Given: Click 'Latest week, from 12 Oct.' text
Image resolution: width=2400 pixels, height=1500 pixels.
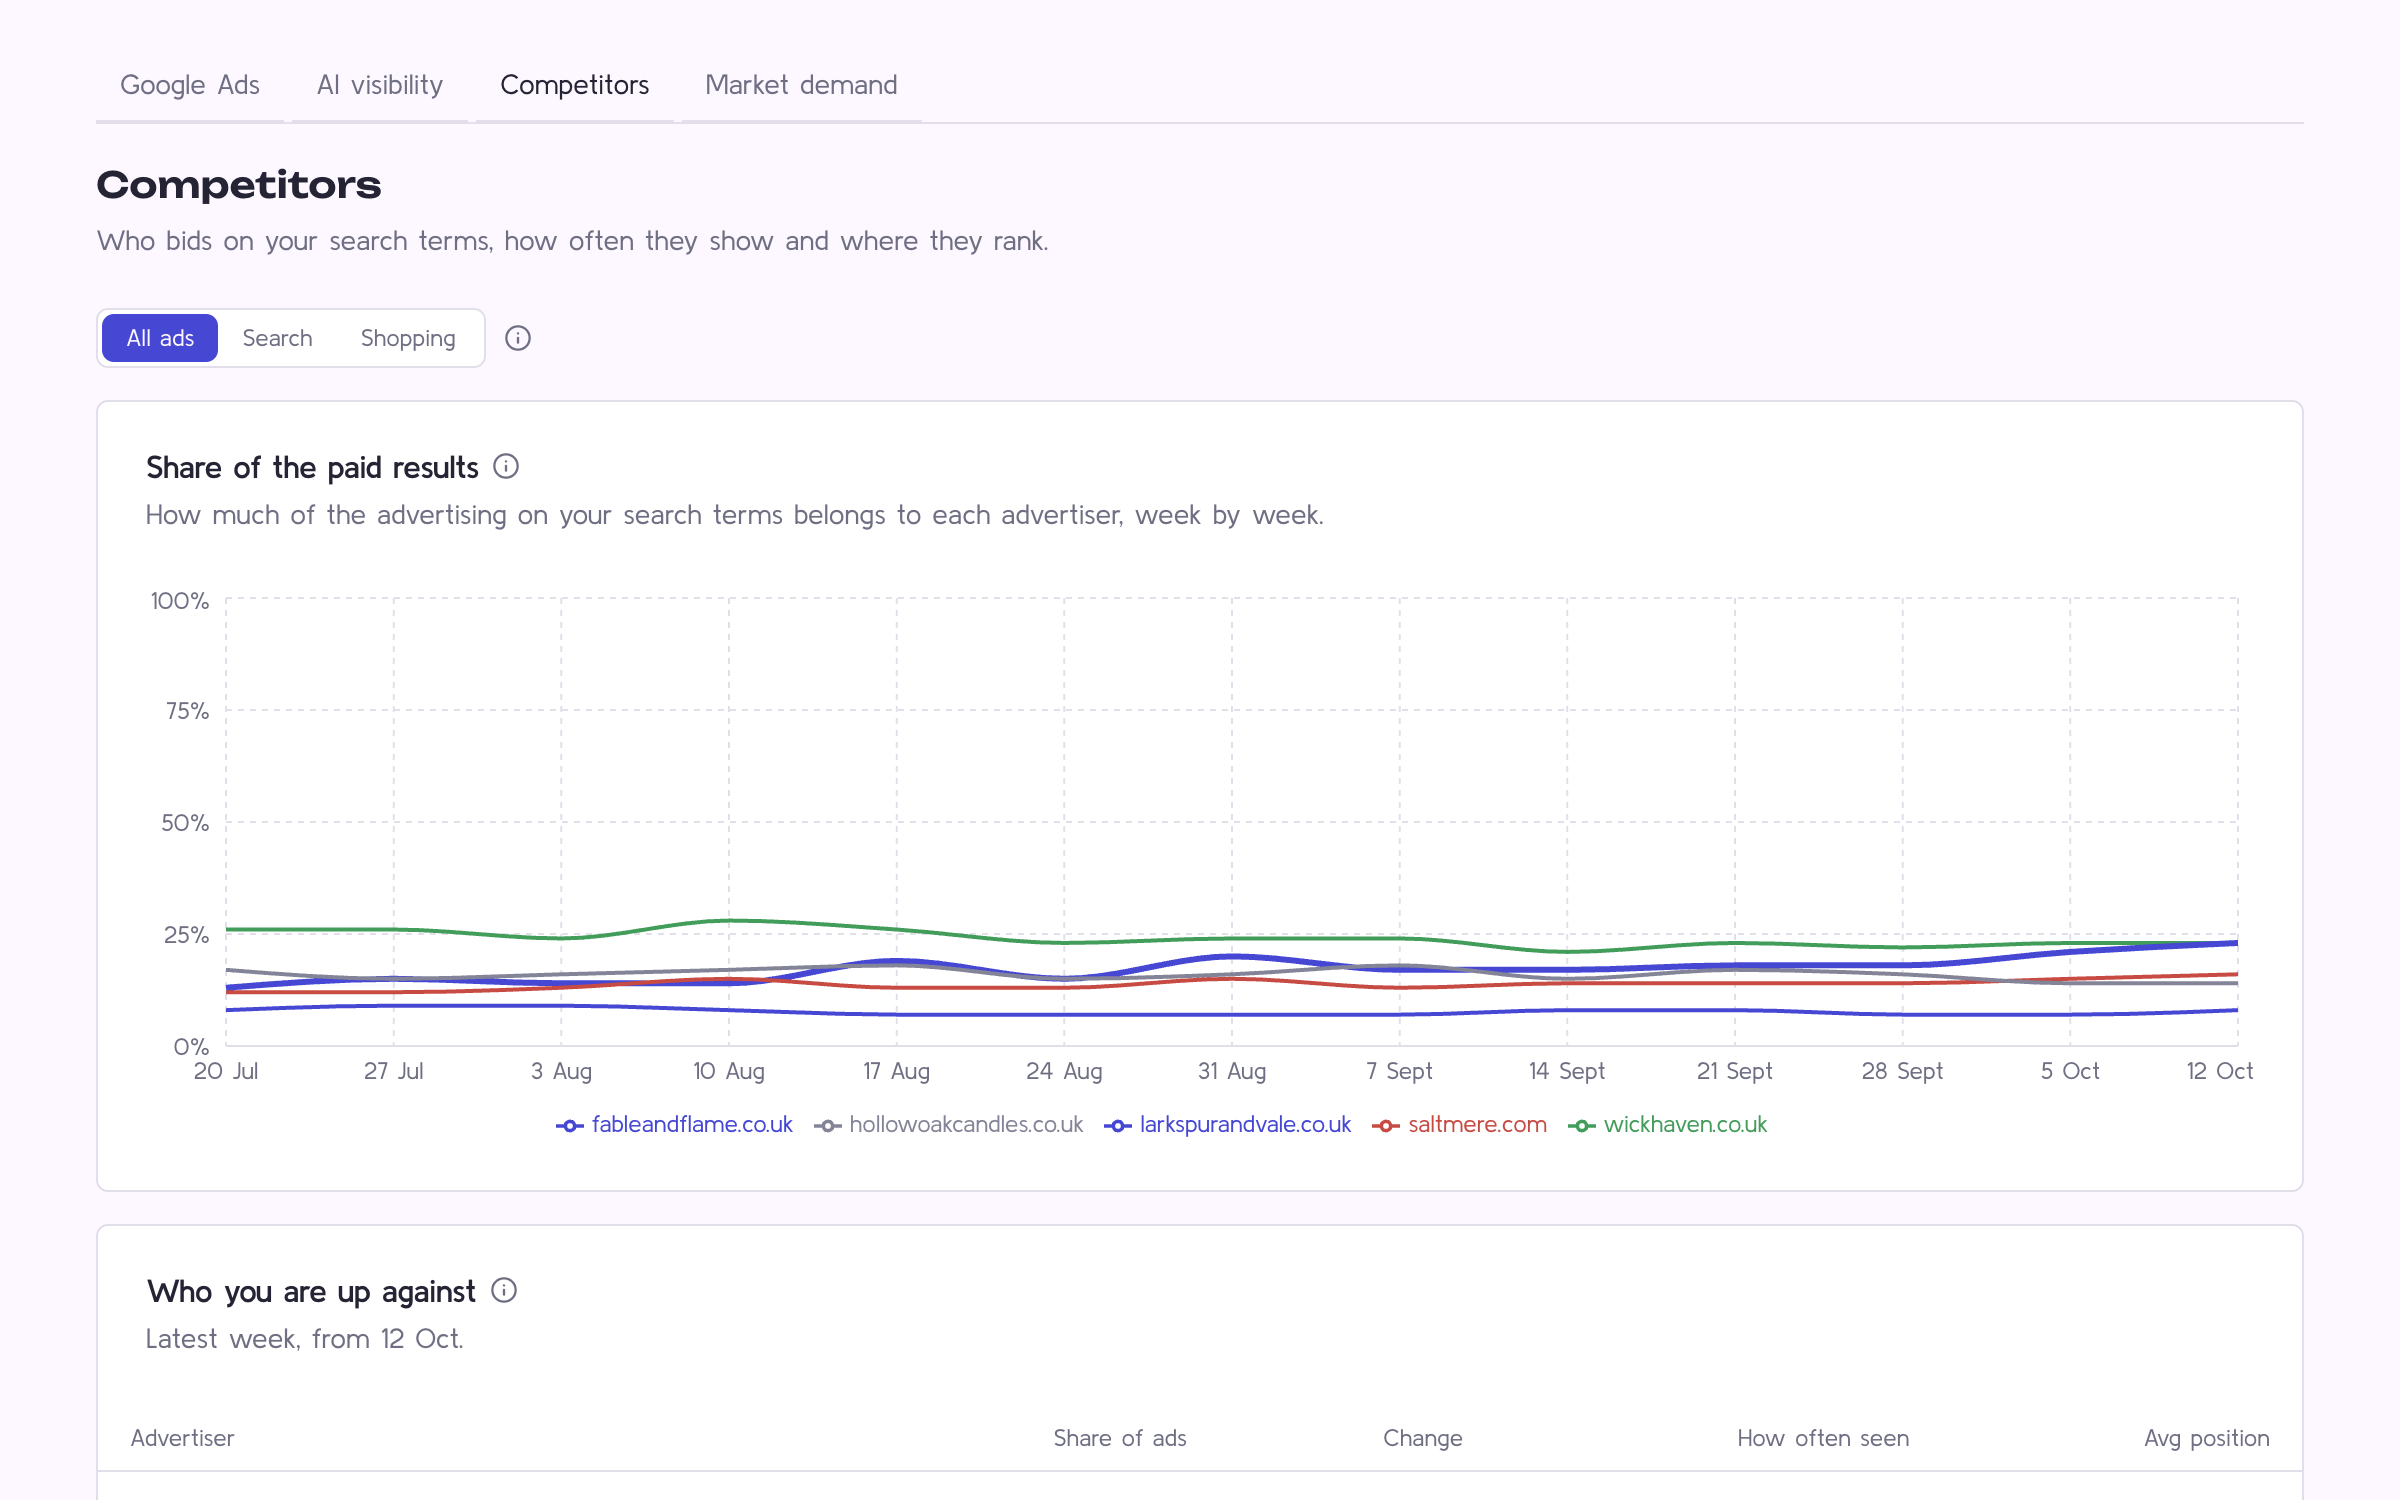Looking at the screenshot, I should 305,1339.
